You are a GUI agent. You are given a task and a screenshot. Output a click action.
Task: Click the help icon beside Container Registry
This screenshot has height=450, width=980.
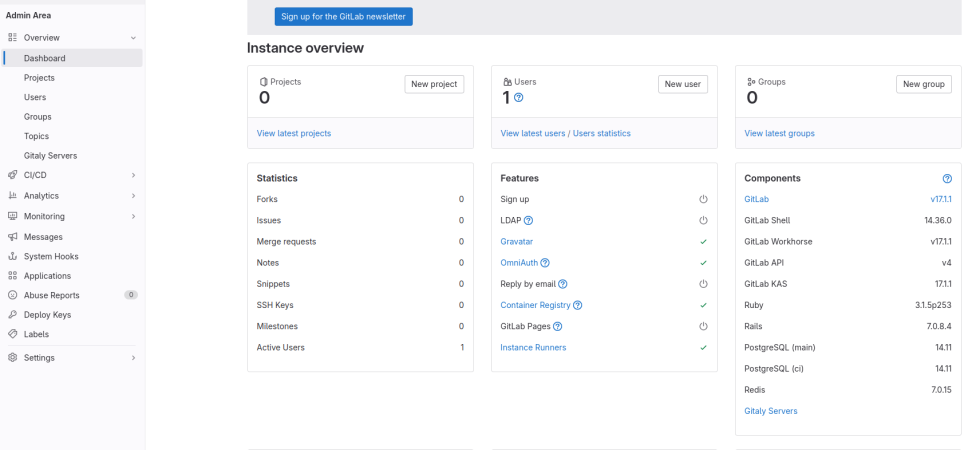pos(578,305)
